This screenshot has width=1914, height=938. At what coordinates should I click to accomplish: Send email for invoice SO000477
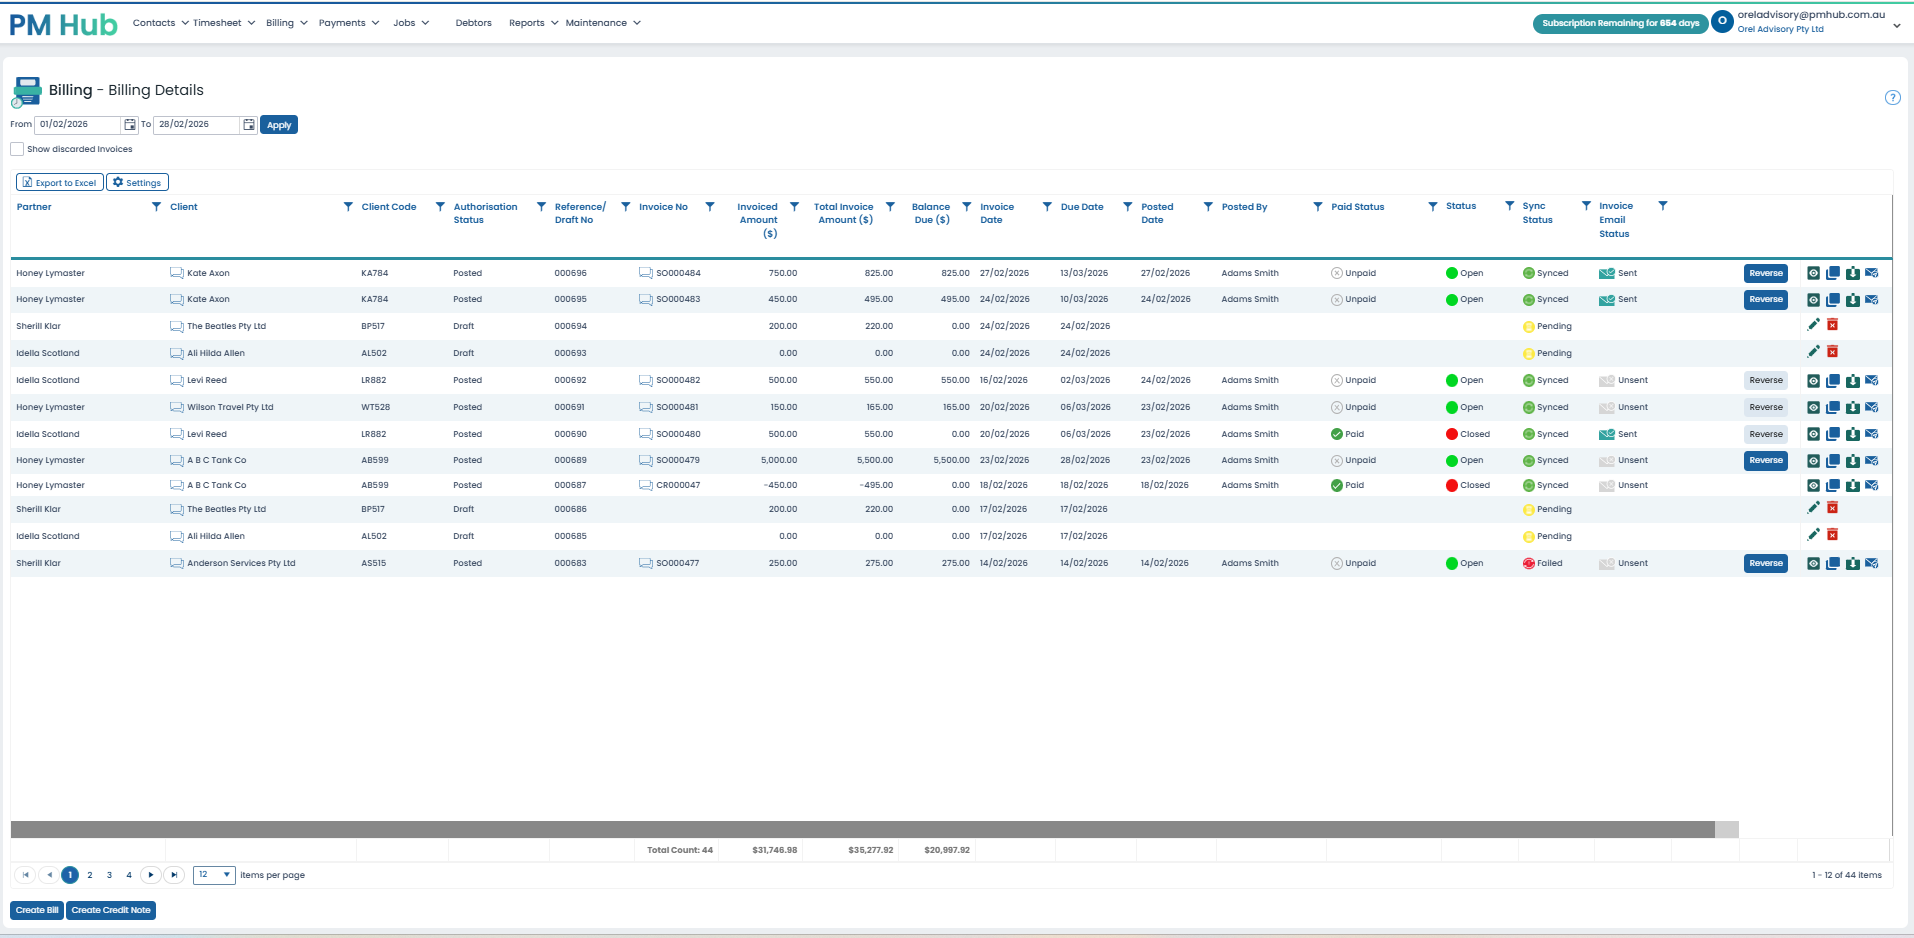1871,564
